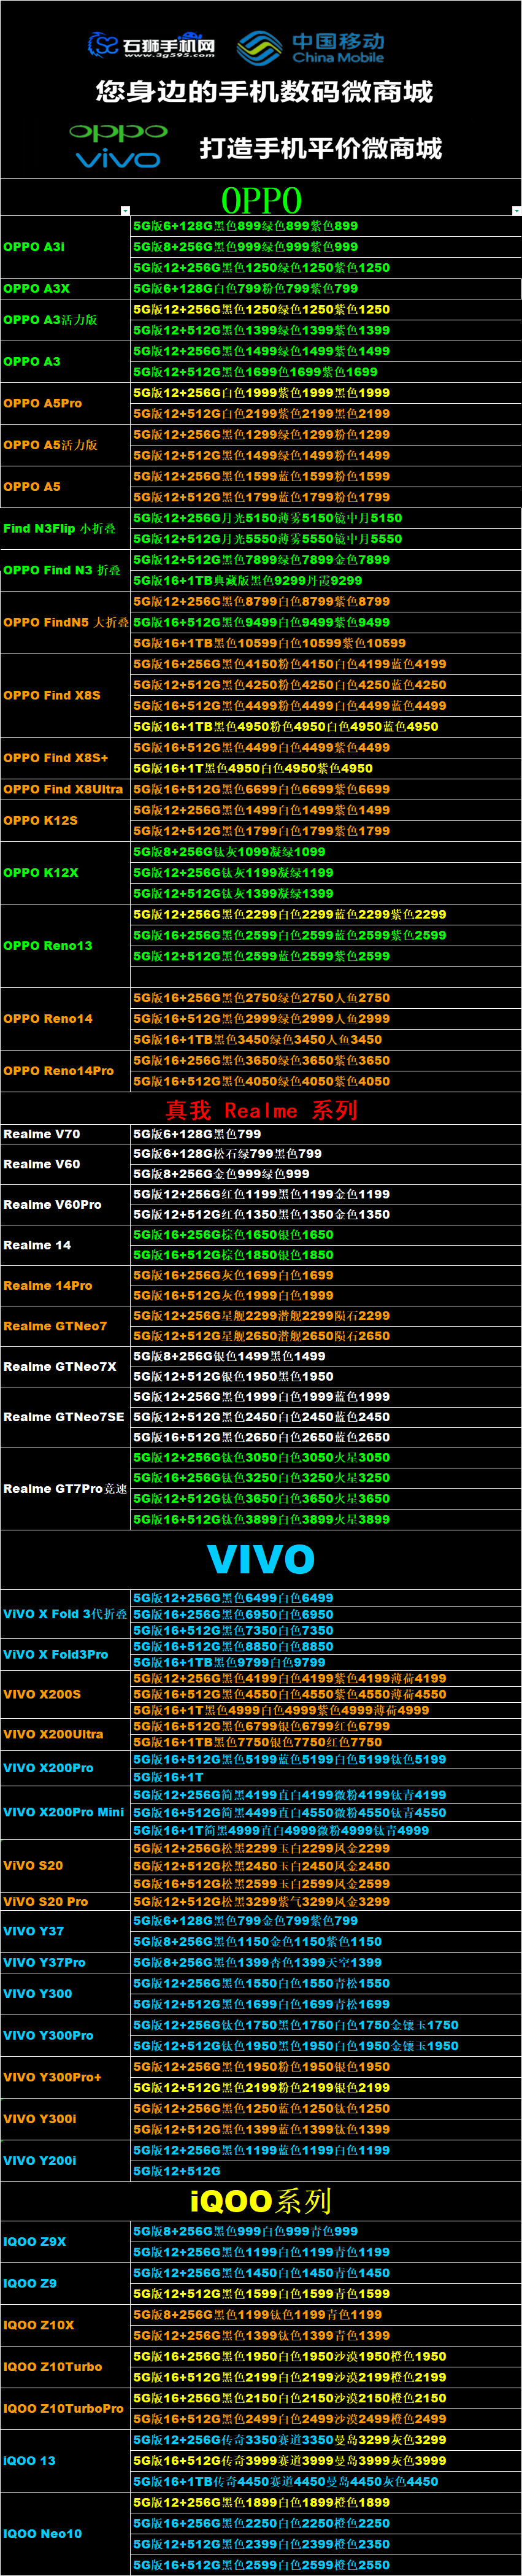Select the Realme GTNeo7 model cell
Image resolution: width=522 pixels, height=2576 pixels.
pyautogui.click(x=66, y=1326)
